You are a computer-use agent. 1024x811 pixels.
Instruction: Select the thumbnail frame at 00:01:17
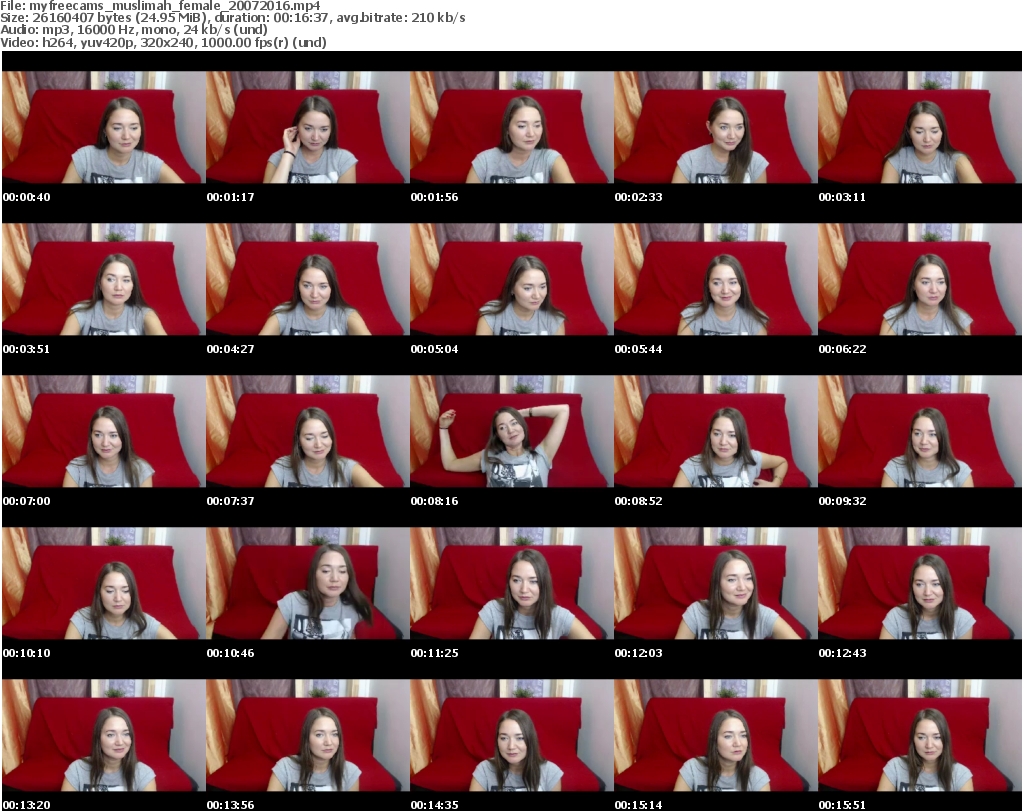(x=308, y=127)
